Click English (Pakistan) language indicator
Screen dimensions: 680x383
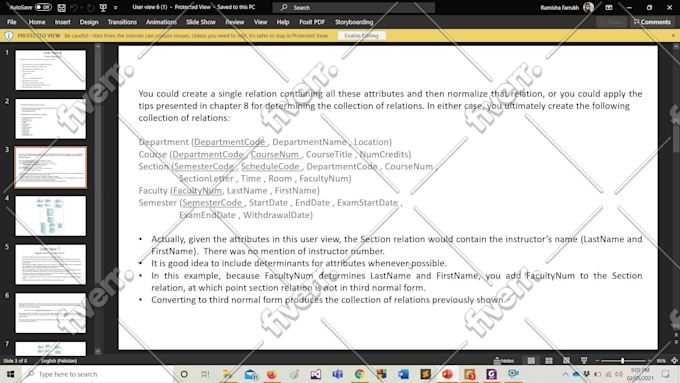(x=59, y=361)
